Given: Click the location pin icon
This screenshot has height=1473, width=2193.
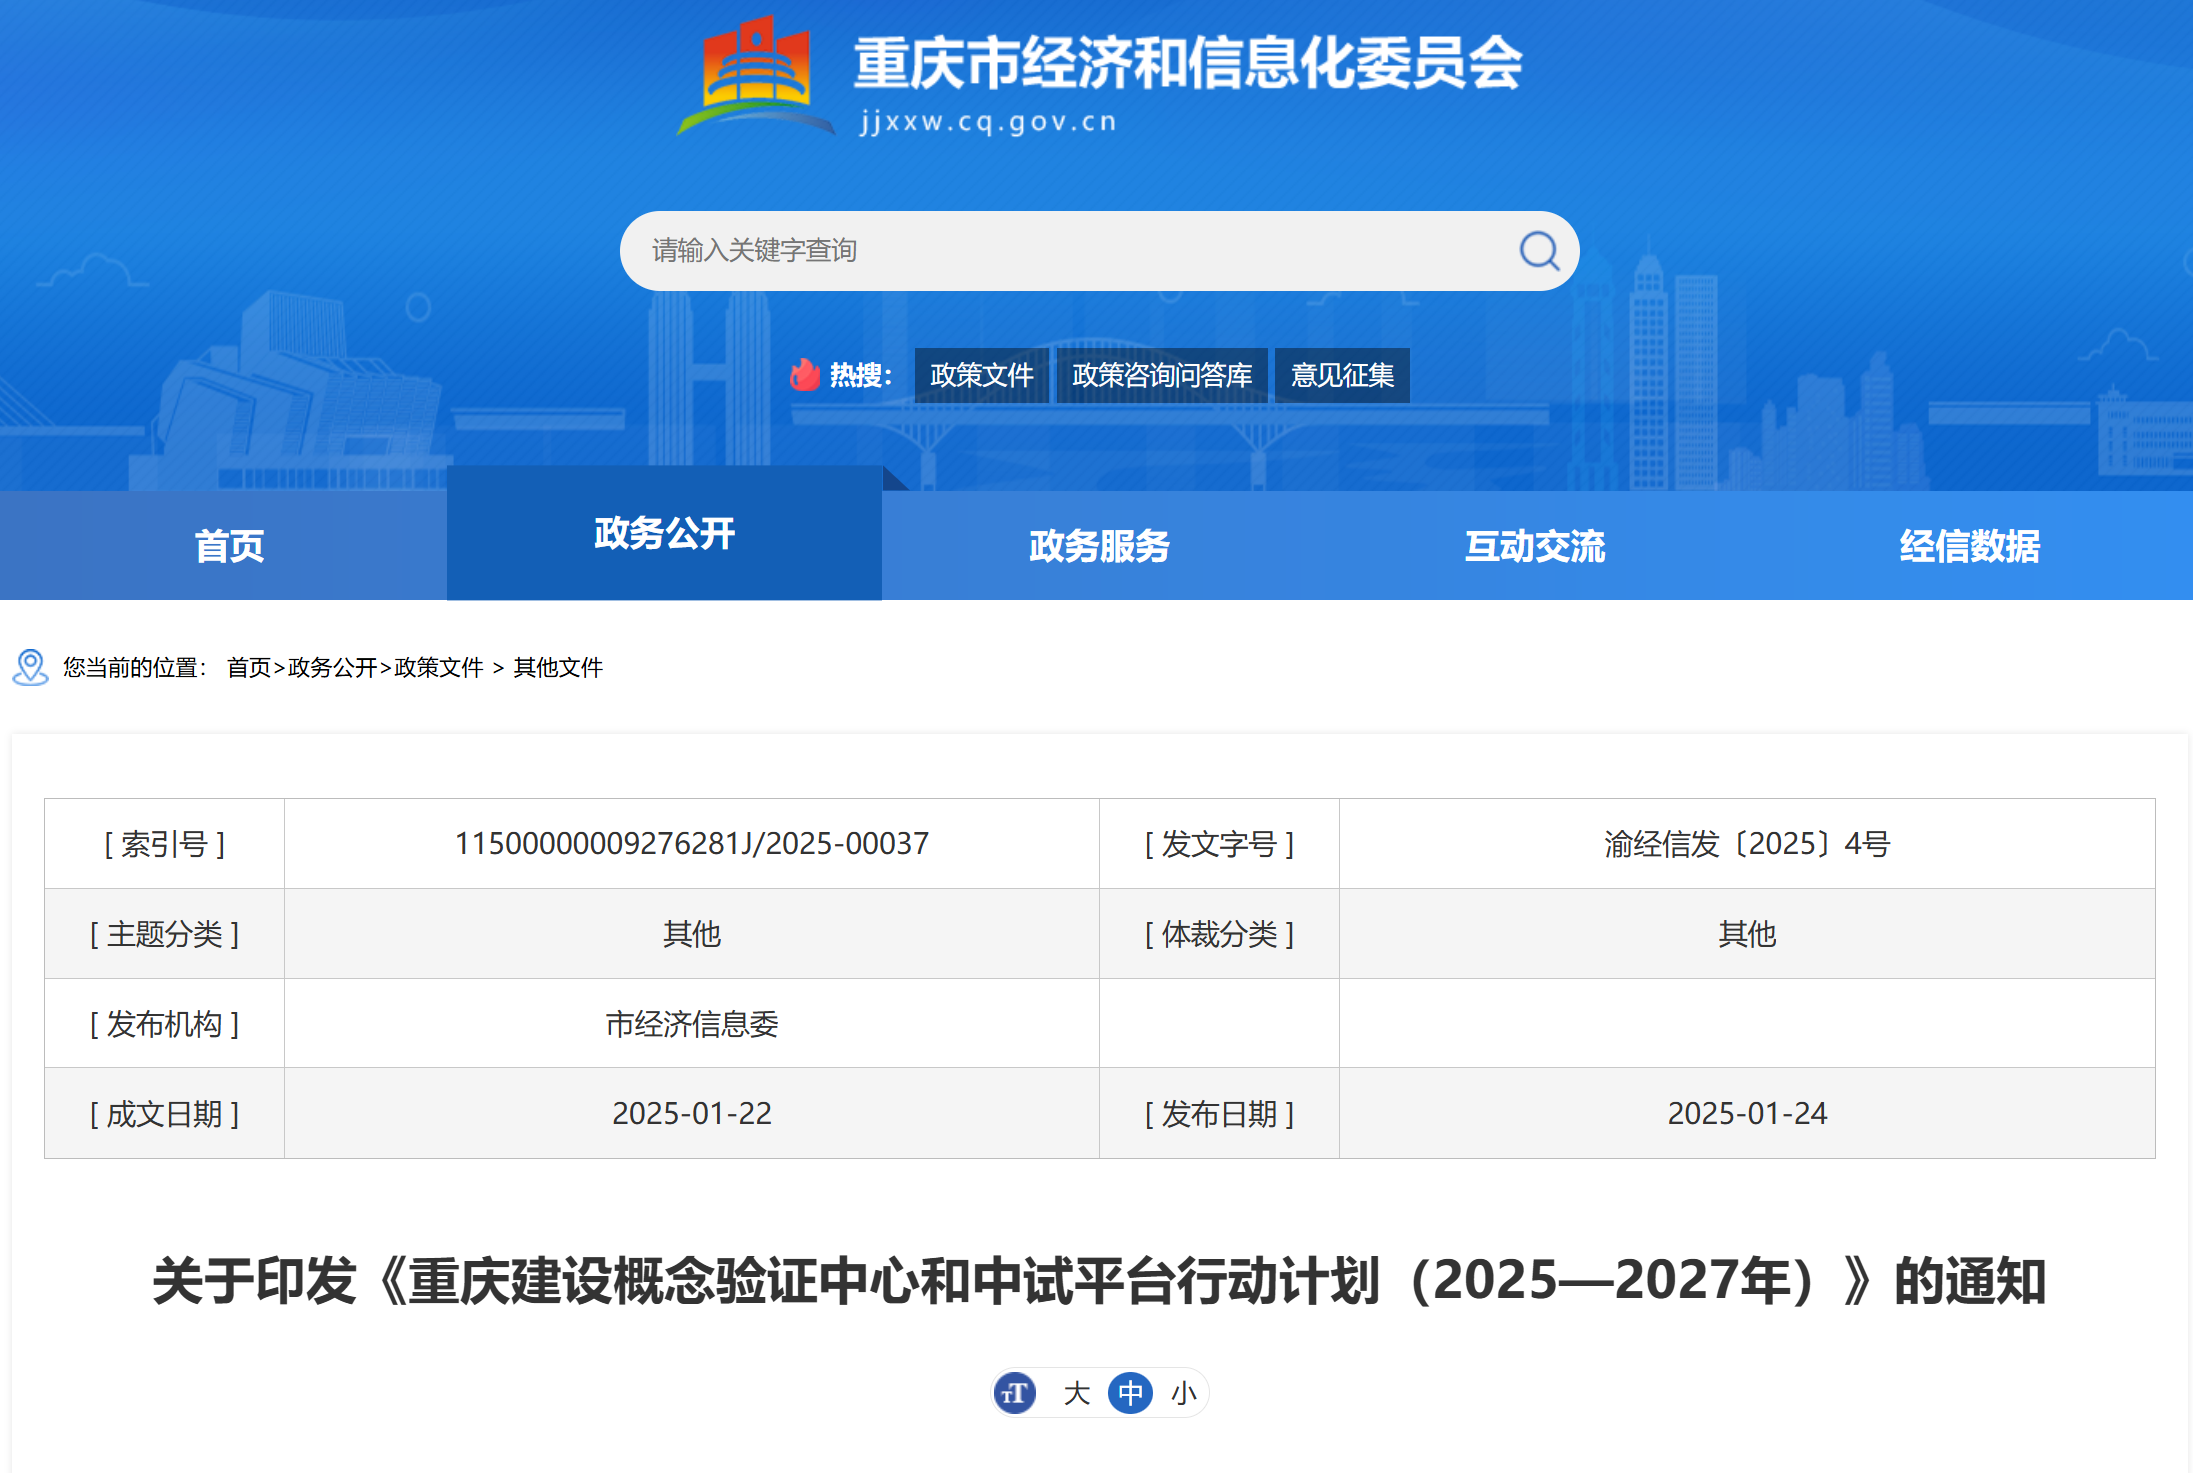Looking at the screenshot, I should coord(30,667).
